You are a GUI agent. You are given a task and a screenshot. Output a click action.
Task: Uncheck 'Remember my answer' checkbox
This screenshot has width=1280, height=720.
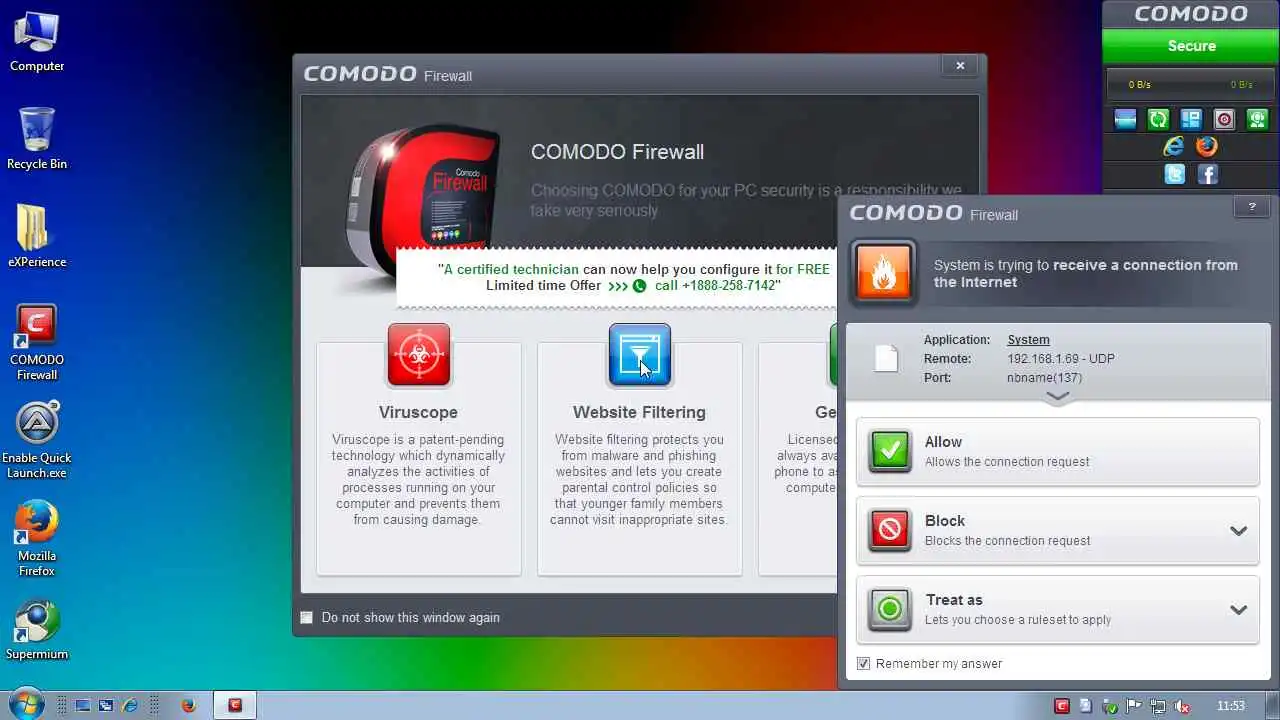tap(864, 663)
